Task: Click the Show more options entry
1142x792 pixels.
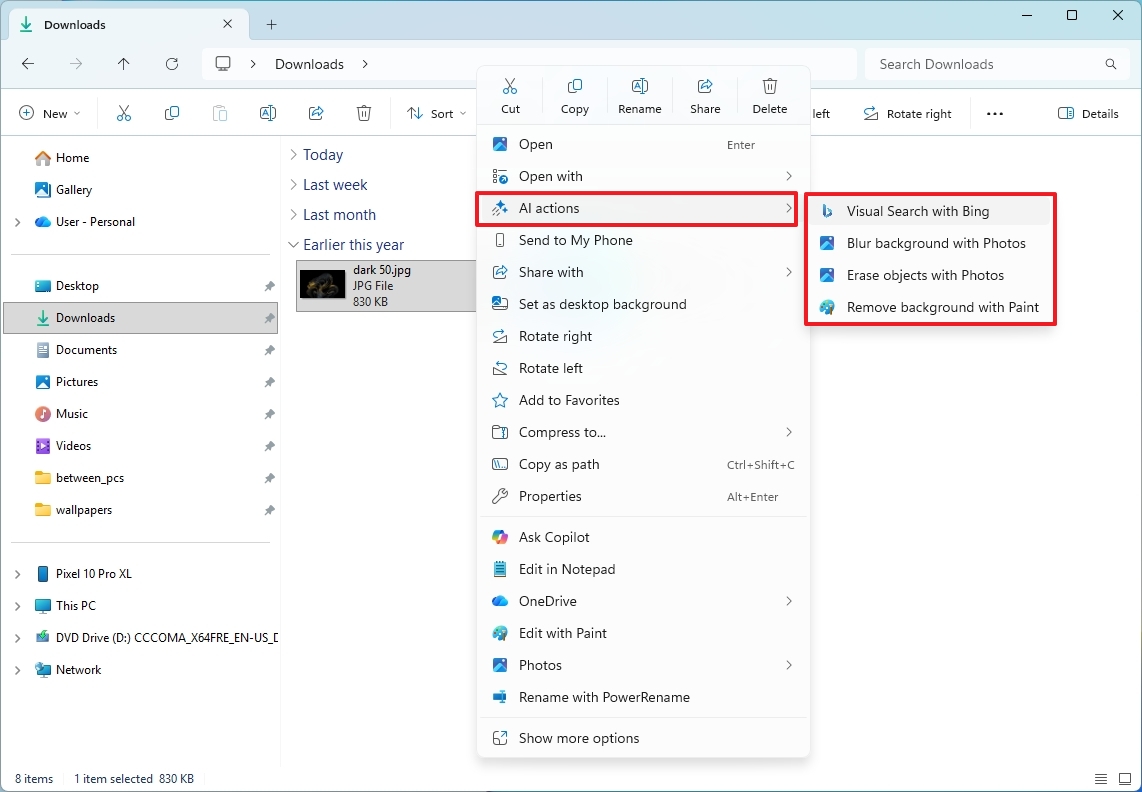Action: coord(579,738)
